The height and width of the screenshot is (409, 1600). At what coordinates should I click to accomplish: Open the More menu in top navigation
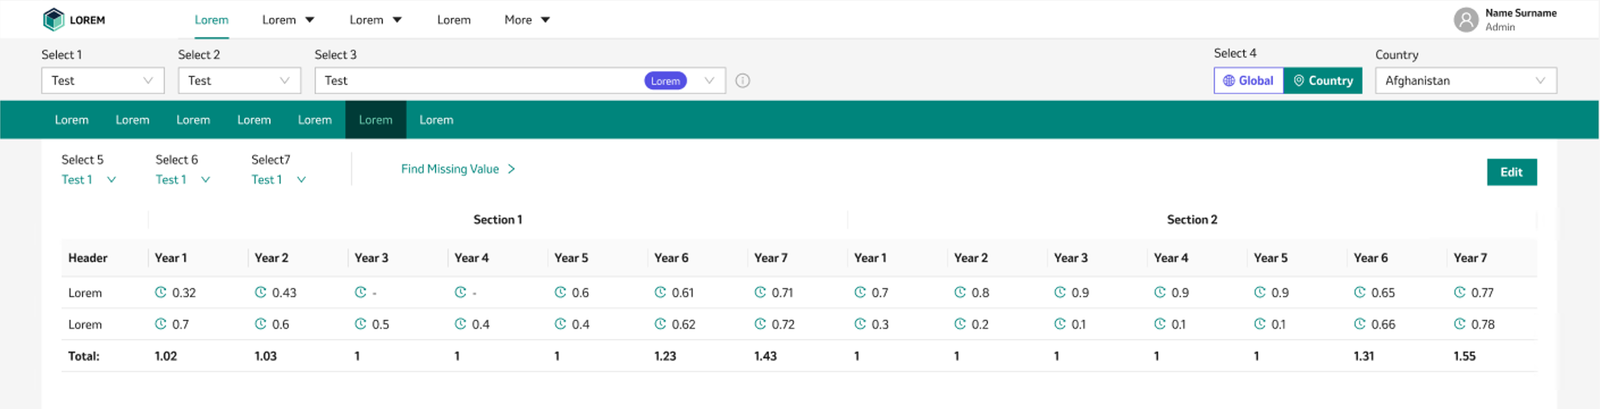tap(527, 20)
